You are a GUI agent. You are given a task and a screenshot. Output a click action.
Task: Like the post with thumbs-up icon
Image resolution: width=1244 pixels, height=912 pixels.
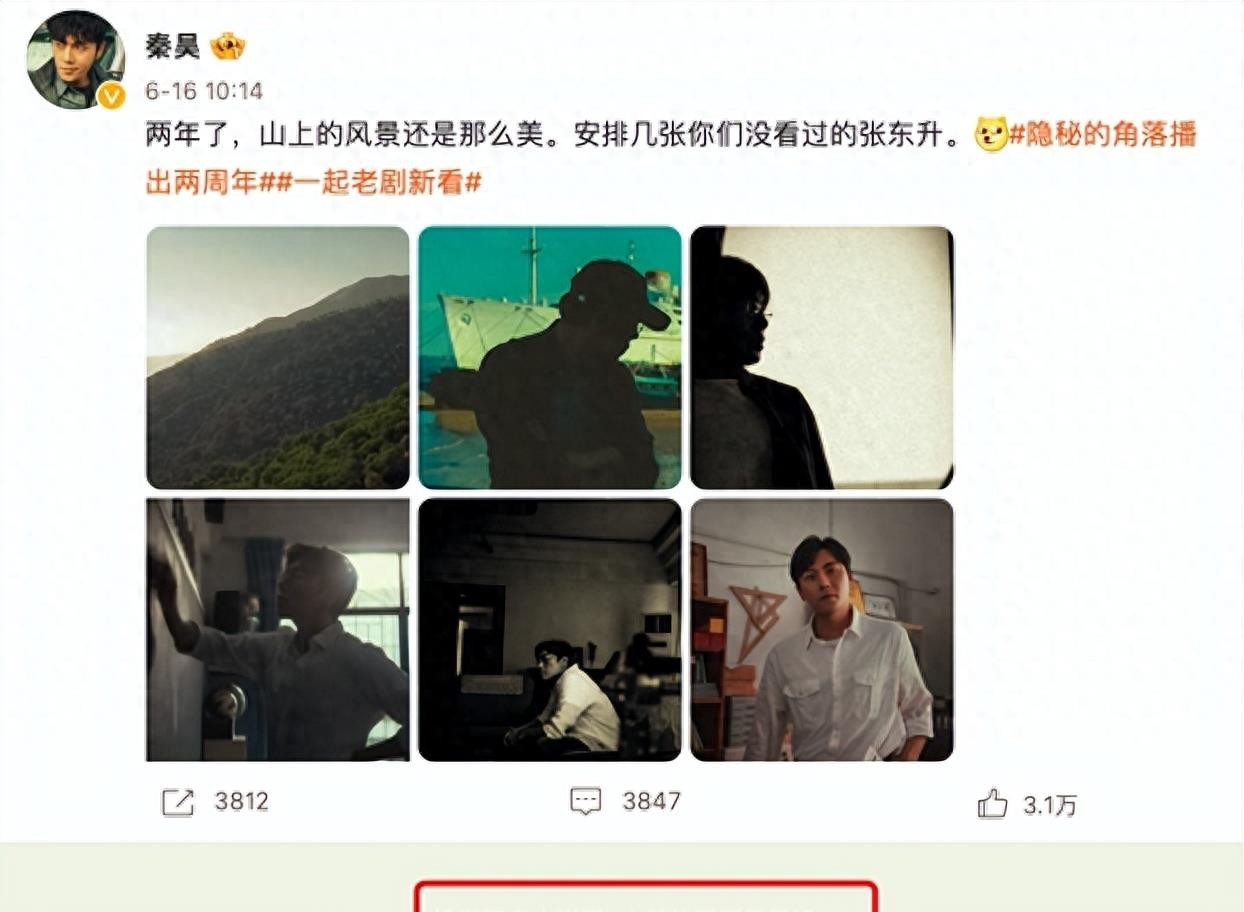[x=992, y=803]
